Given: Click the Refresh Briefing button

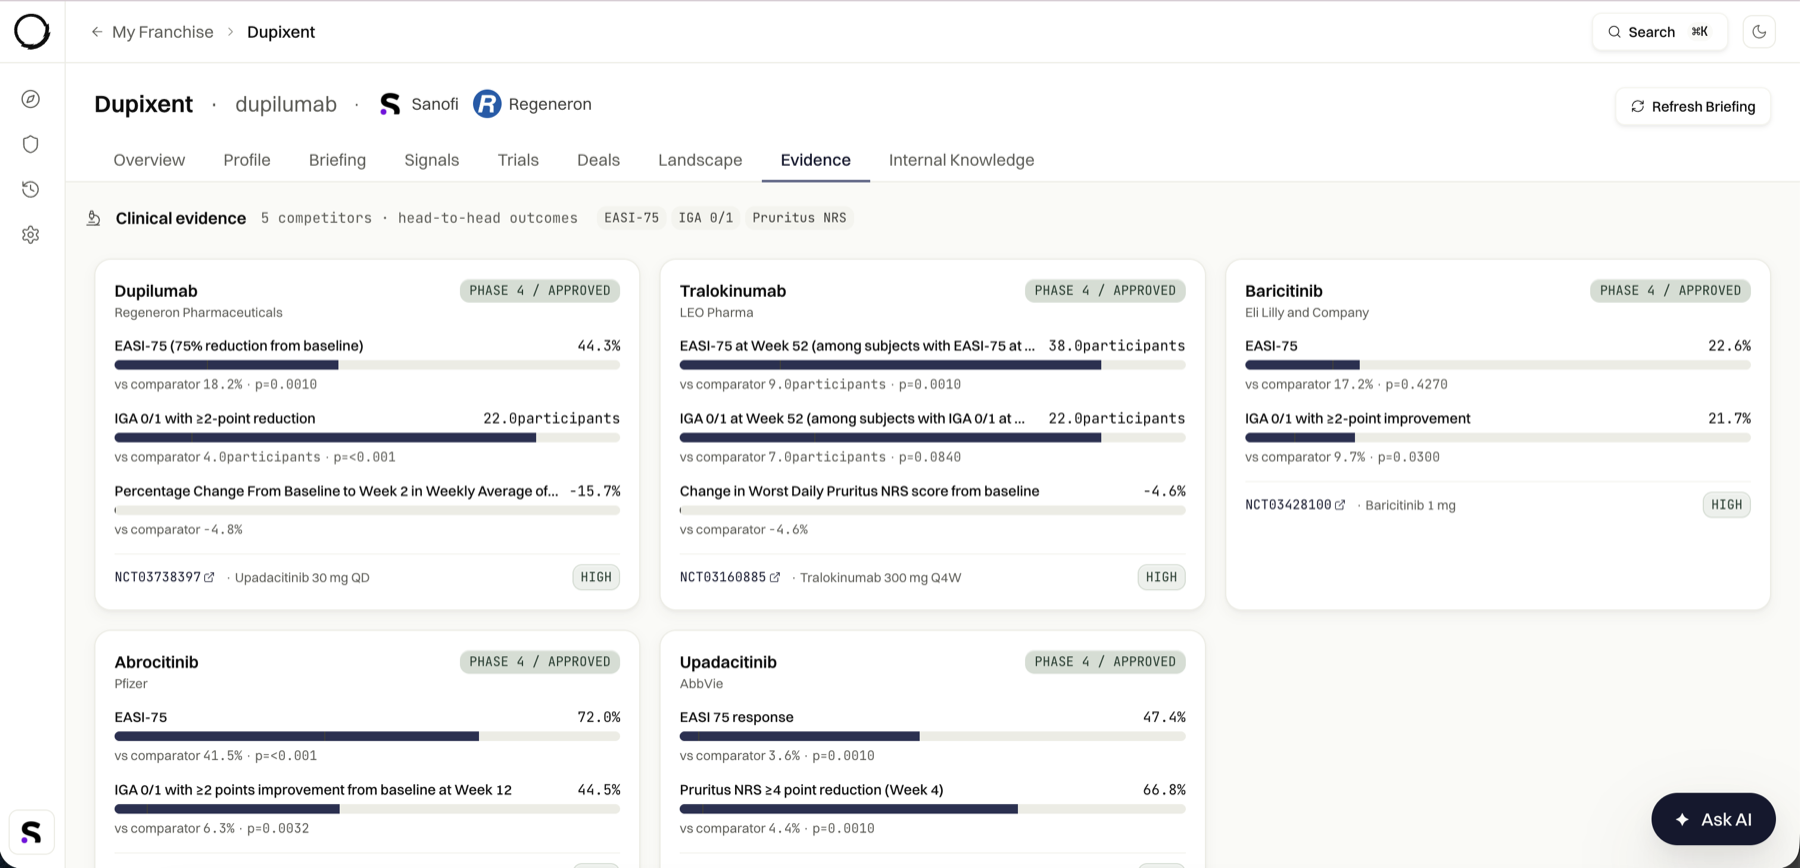Looking at the screenshot, I should [x=1693, y=107].
